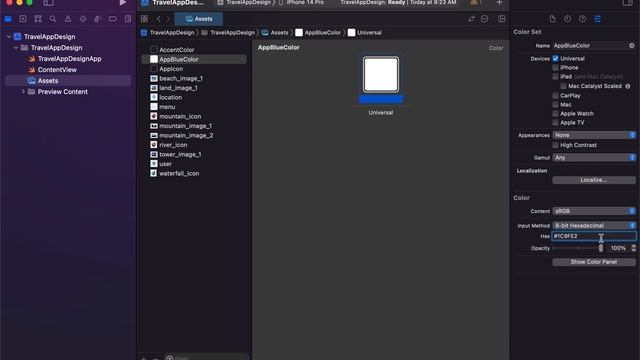Click the editor swap arrows icon
The height and width of the screenshot is (360, 640).
pyautogui.click(x=471, y=19)
